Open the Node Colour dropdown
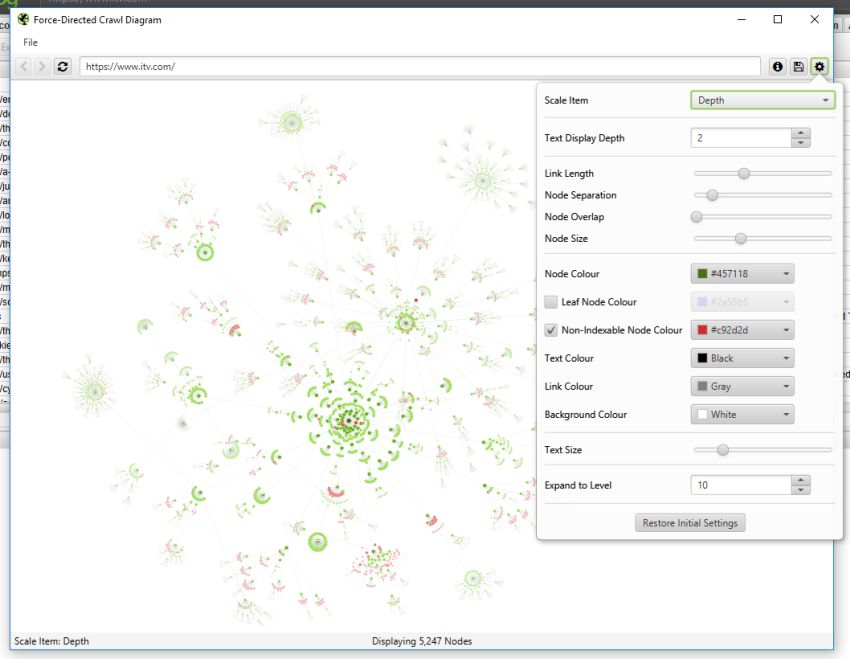This screenshot has width=850, height=659. tap(742, 273)
